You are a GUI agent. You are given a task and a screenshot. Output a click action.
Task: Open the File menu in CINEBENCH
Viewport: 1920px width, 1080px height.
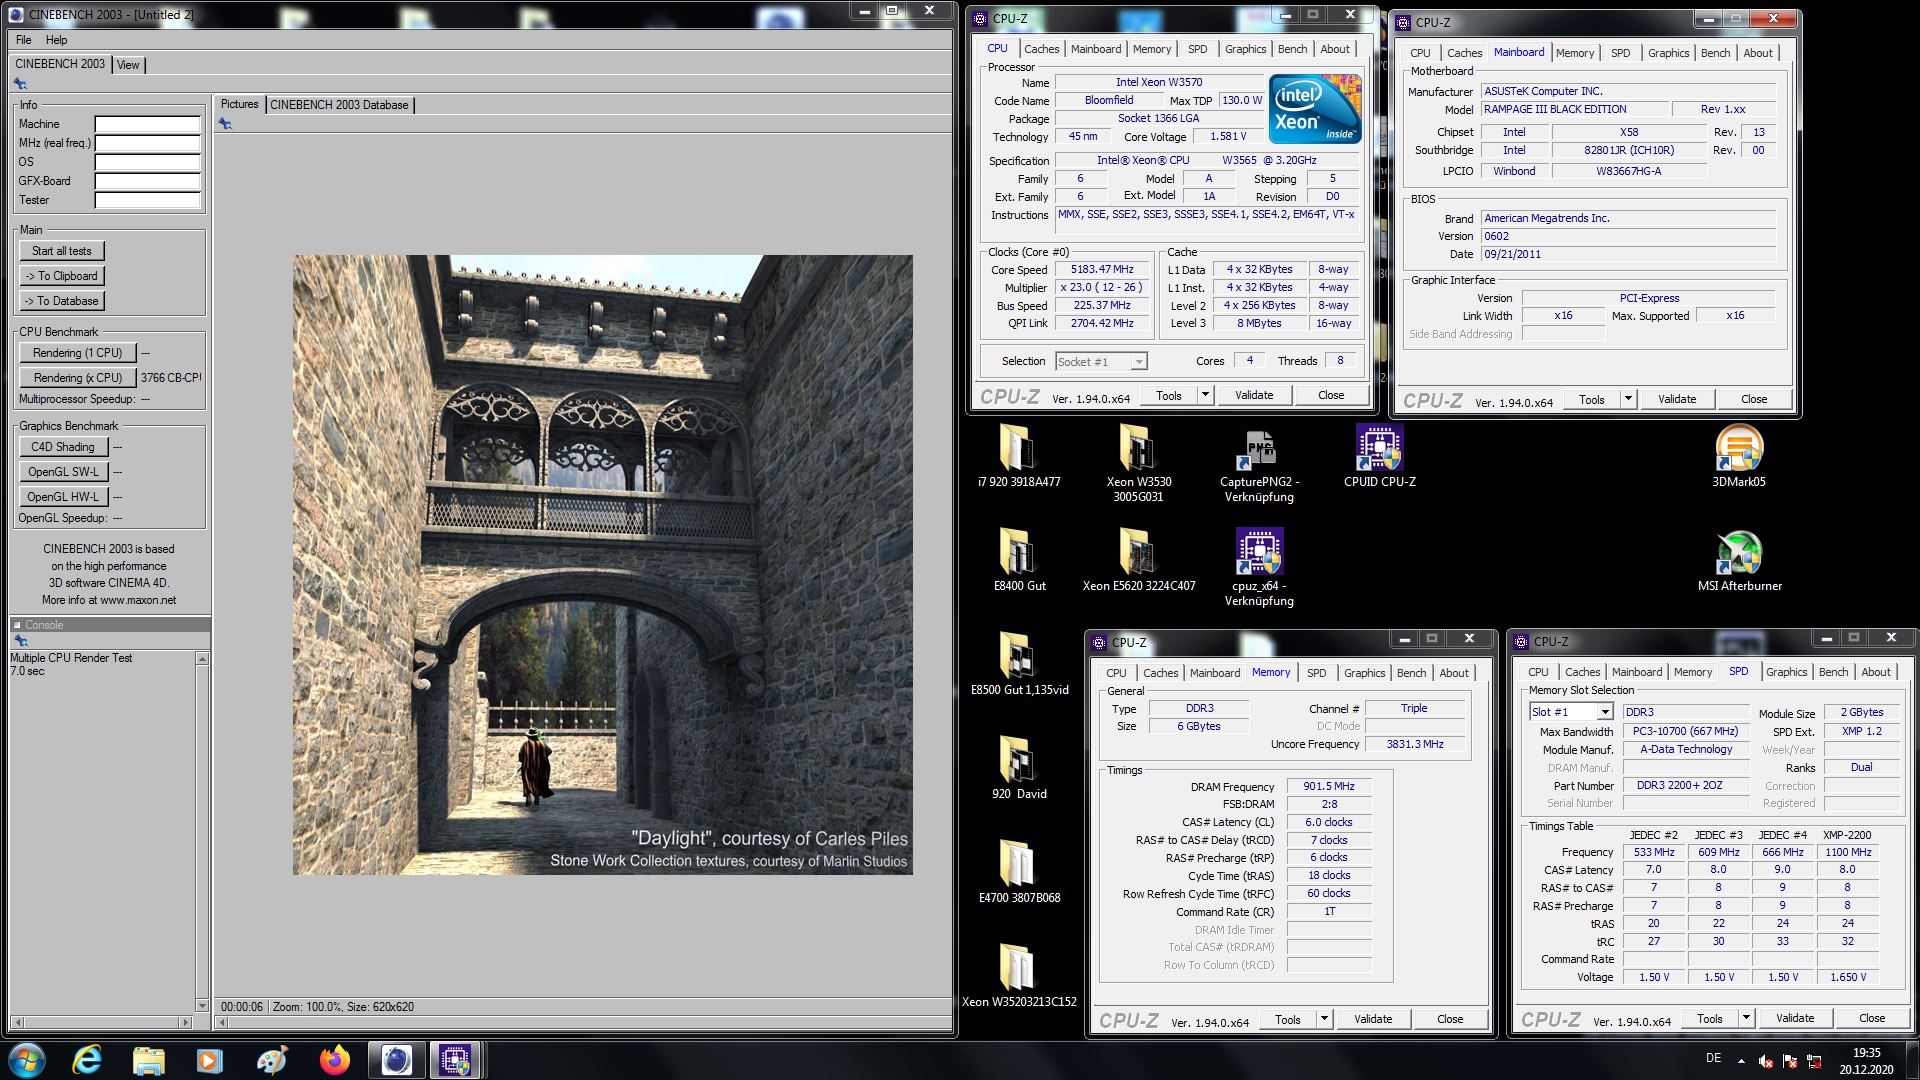tap(24, 40)
